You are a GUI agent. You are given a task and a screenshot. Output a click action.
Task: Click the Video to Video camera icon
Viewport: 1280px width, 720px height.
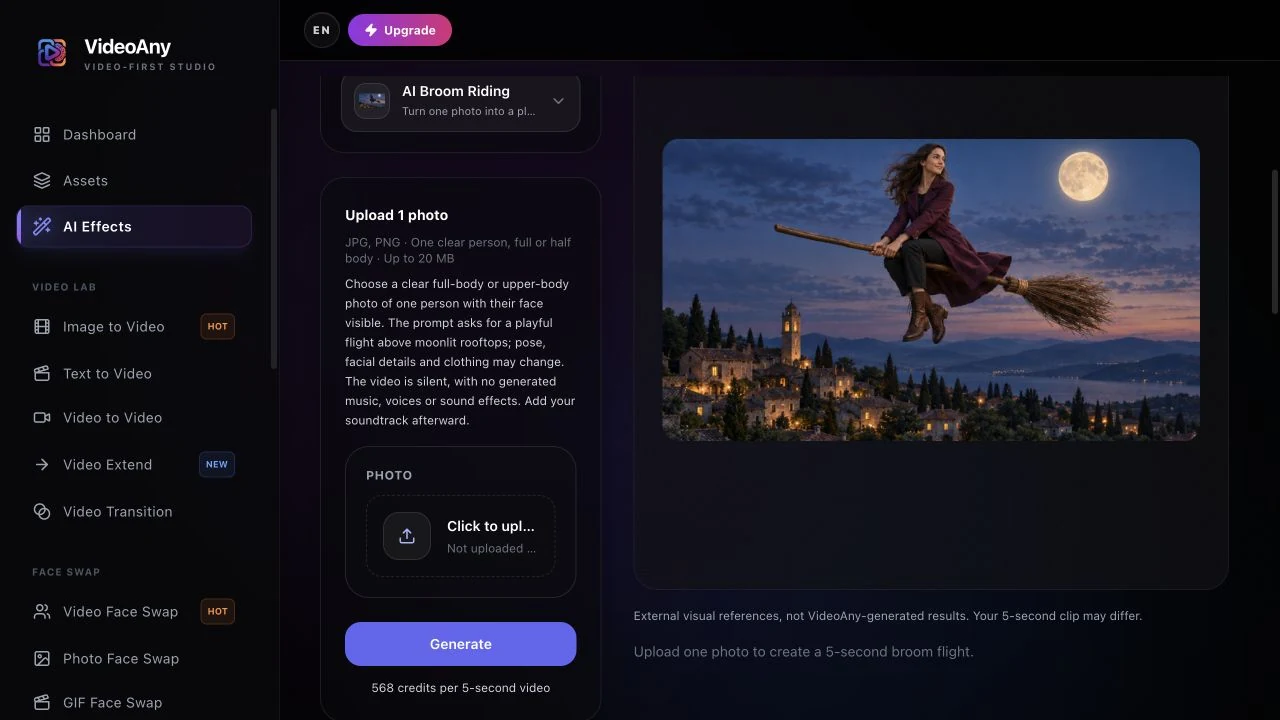coord(42,418)
